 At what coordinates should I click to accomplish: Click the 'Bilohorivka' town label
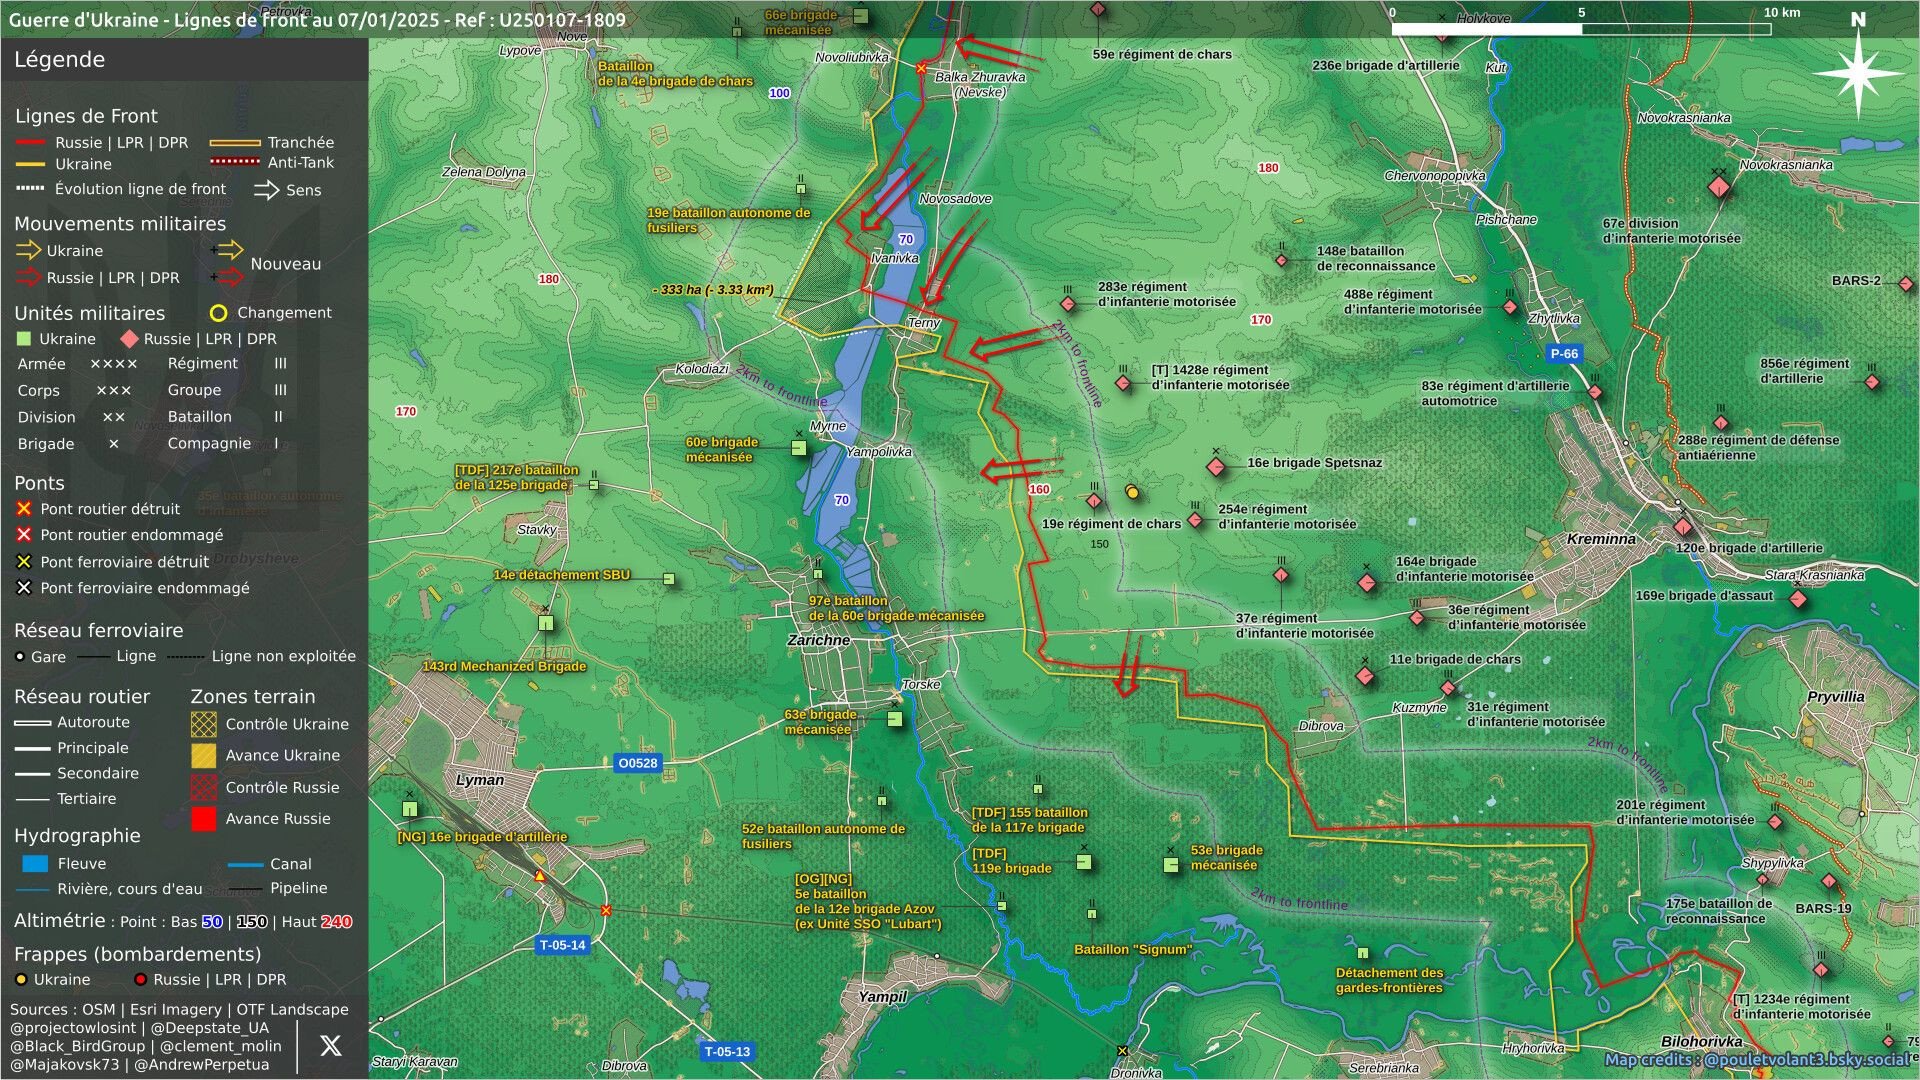[1702, 1041]
